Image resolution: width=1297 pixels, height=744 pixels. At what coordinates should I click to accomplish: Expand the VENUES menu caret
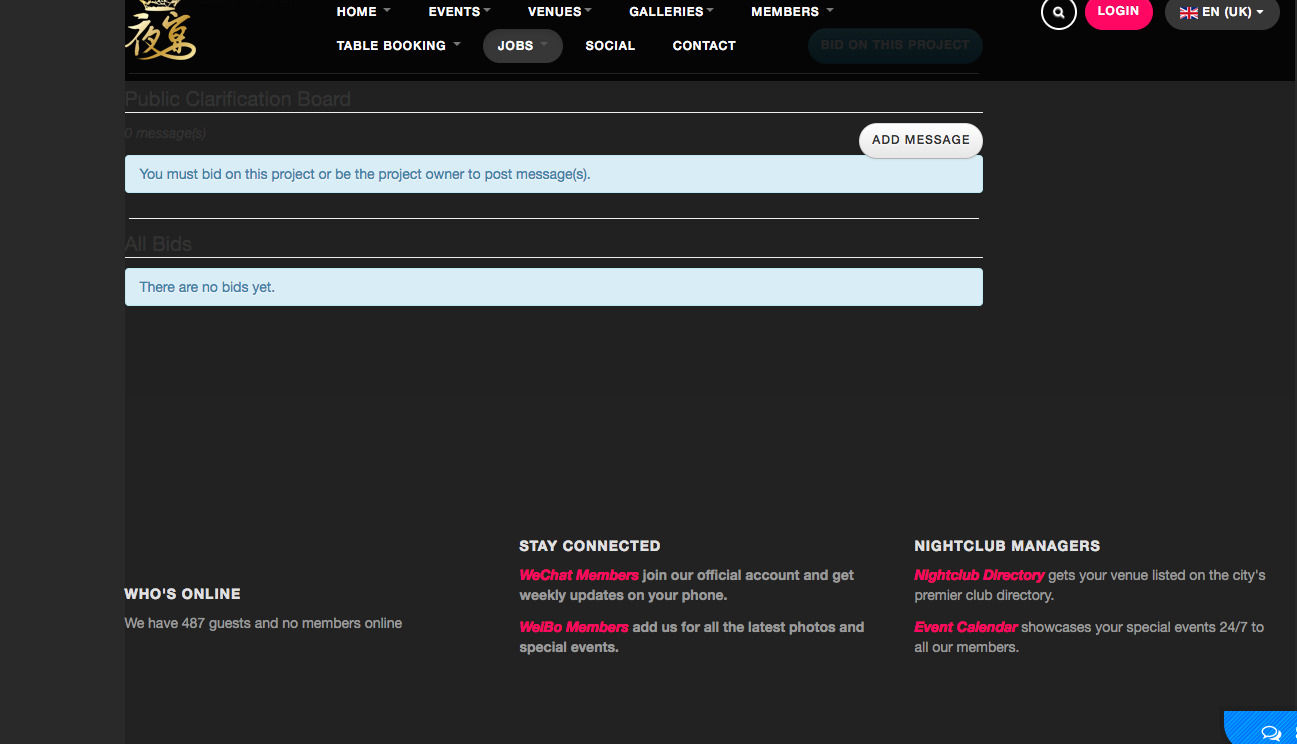(x=588, y=11)
